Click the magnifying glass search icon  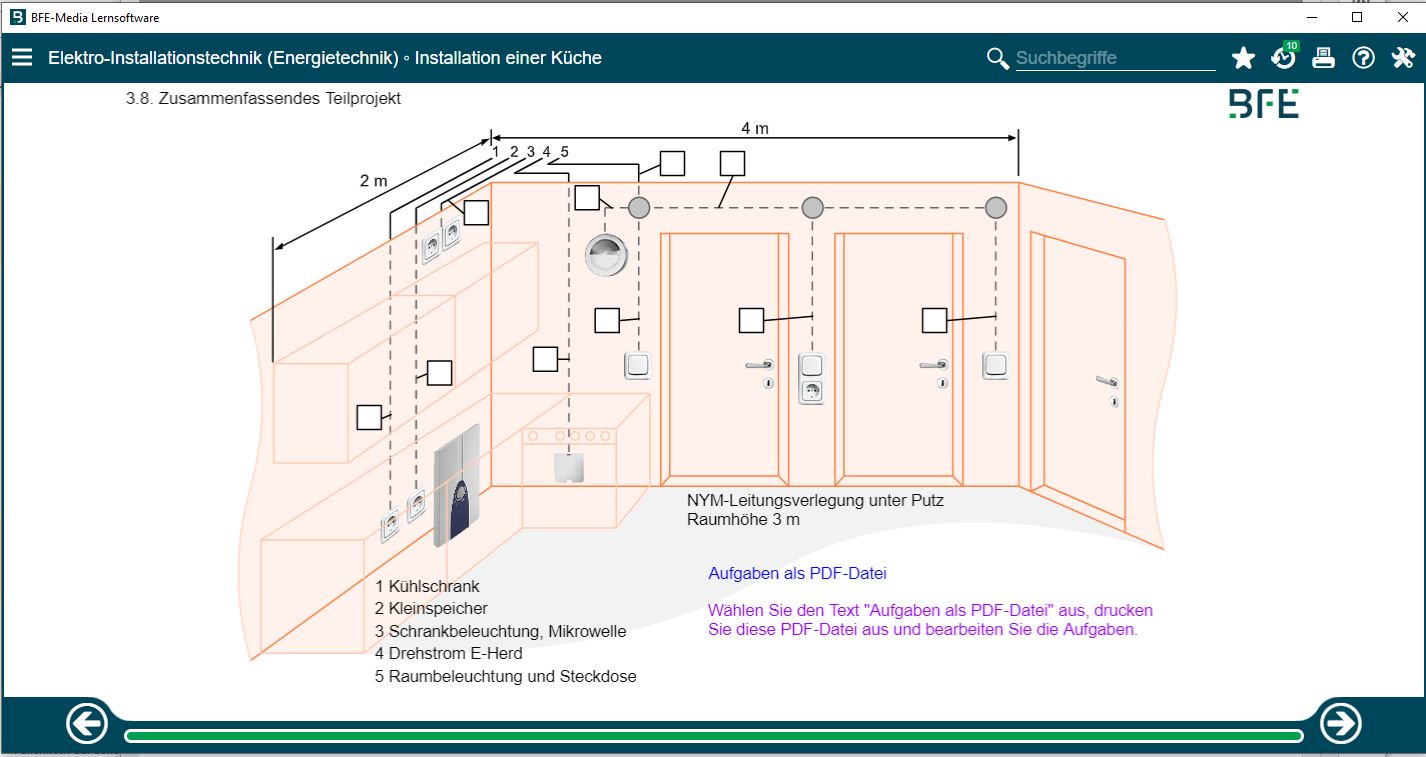[x=997, y=58]
